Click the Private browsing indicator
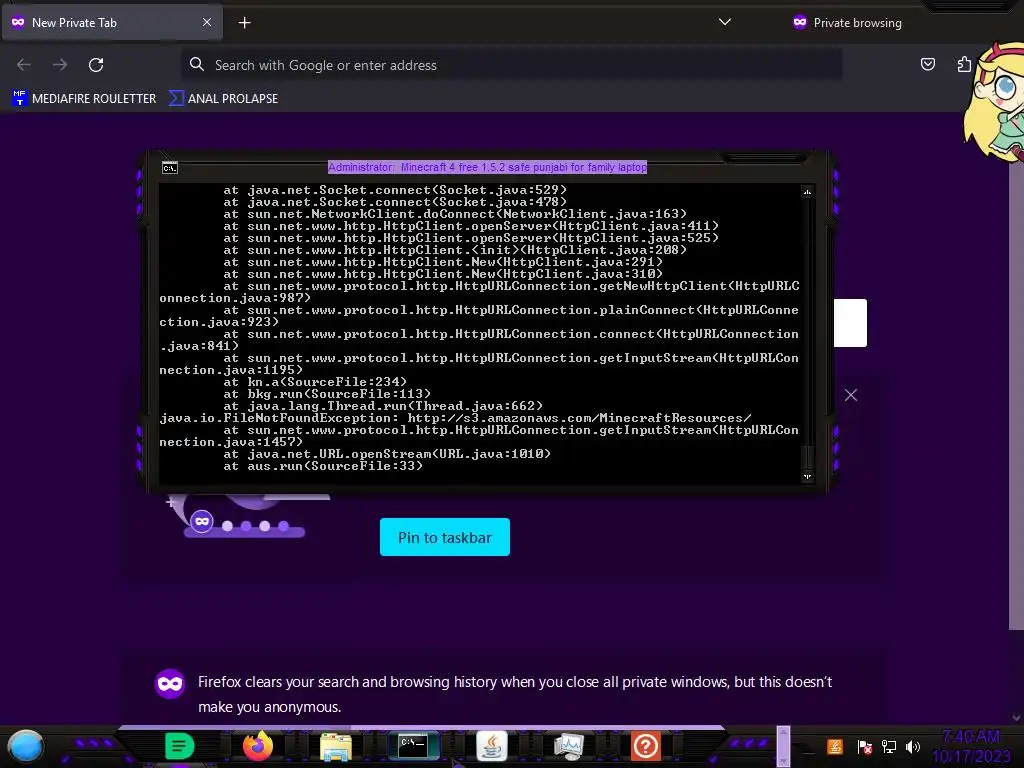The height and width of the screenshot is (768, 1024). pyautogui.click(x=847, y=23)
